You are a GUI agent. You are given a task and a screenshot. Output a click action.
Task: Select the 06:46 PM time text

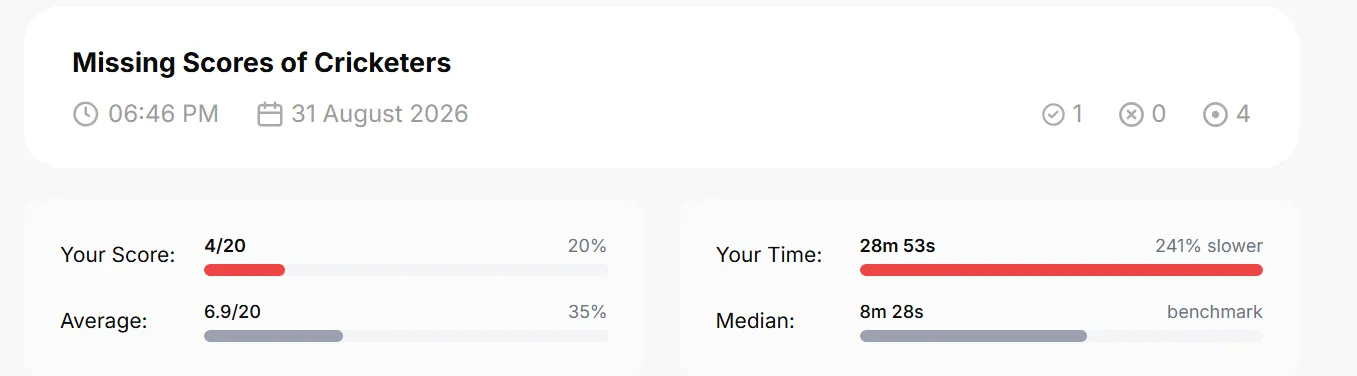coord(163,114)
